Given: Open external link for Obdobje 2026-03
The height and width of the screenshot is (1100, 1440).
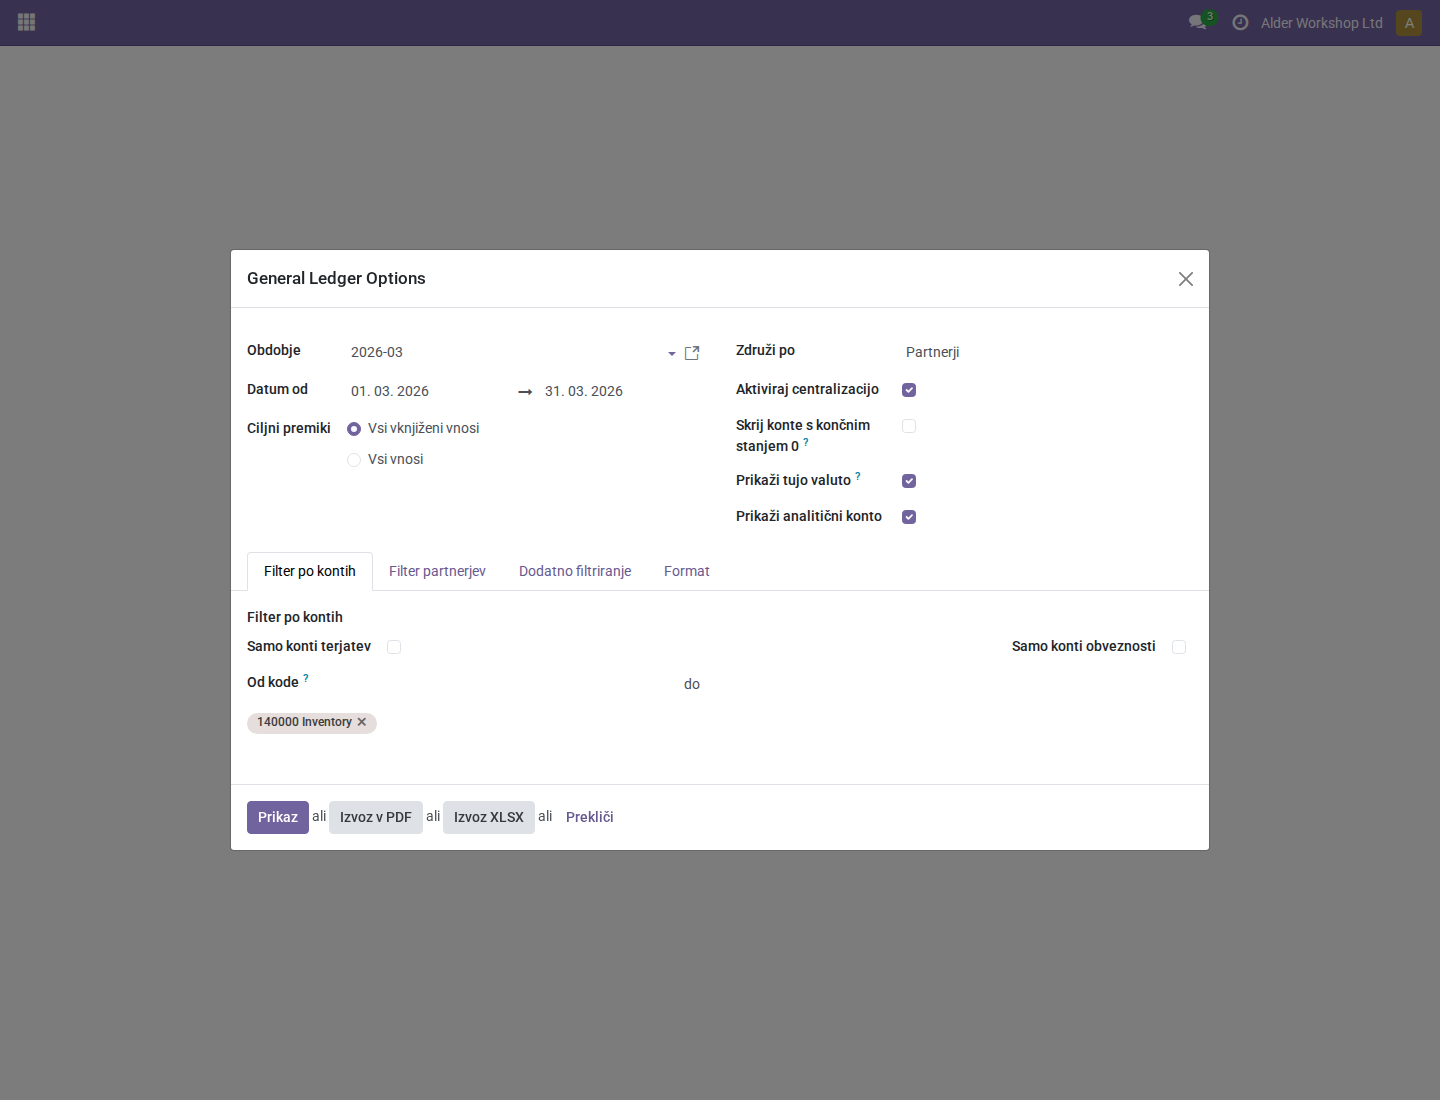Looking at the screenshot, I should click(x=692, y=353).
